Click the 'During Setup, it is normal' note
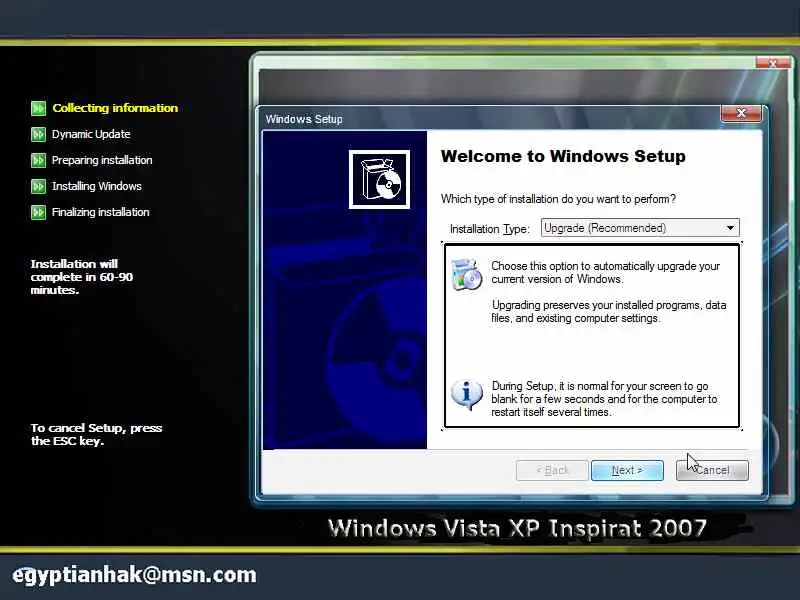Image resolution: width=800 pixels, height=600 pixels. pos(604,399)
